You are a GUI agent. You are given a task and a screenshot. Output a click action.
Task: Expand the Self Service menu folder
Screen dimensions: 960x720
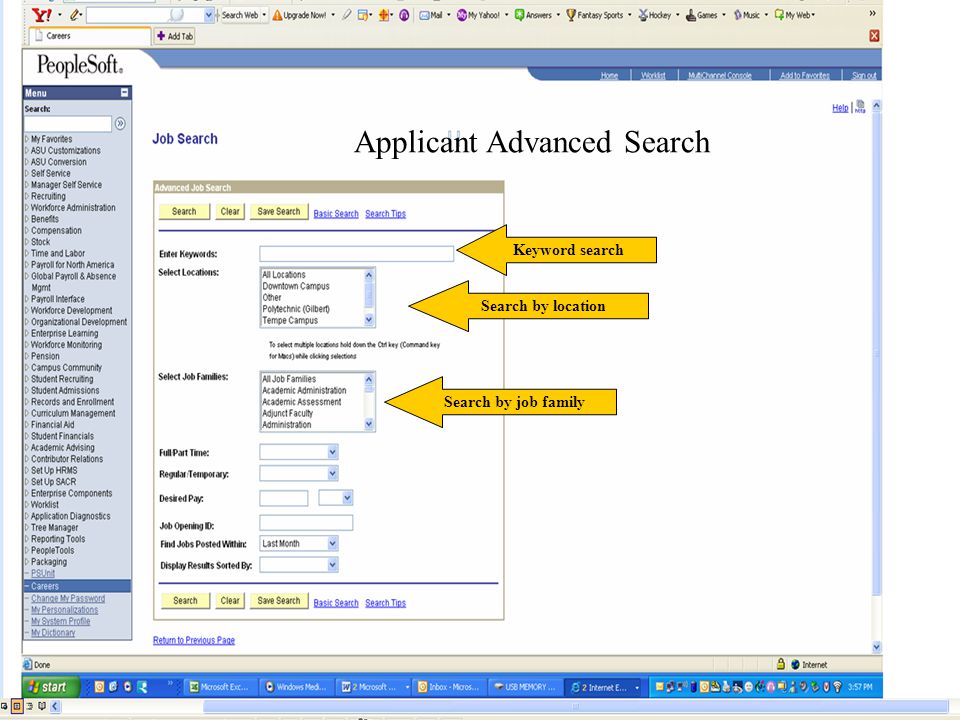tap(27, 173)
